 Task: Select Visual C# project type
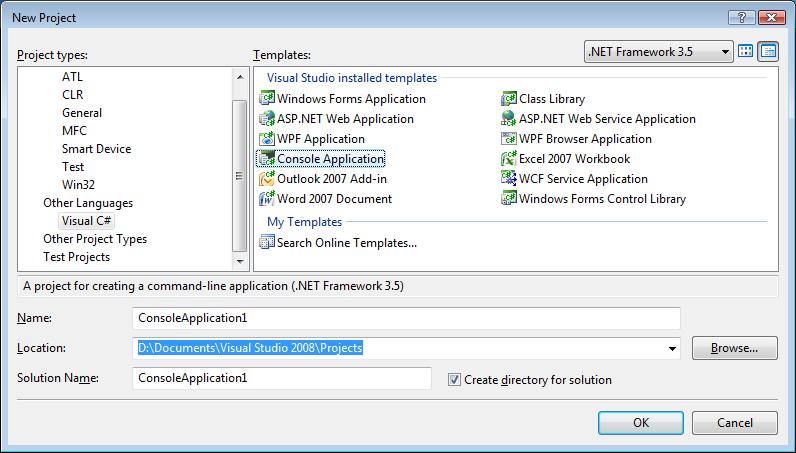coord(86,221)
